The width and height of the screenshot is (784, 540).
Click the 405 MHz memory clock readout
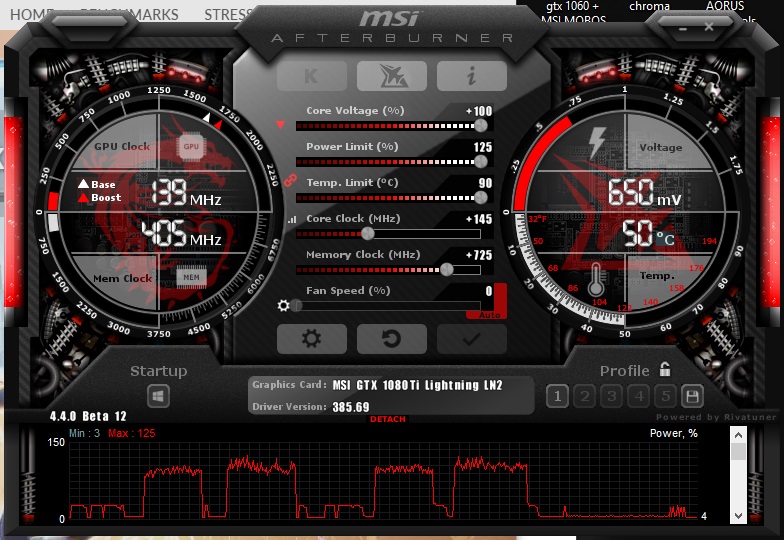click(x=182, y=234)
